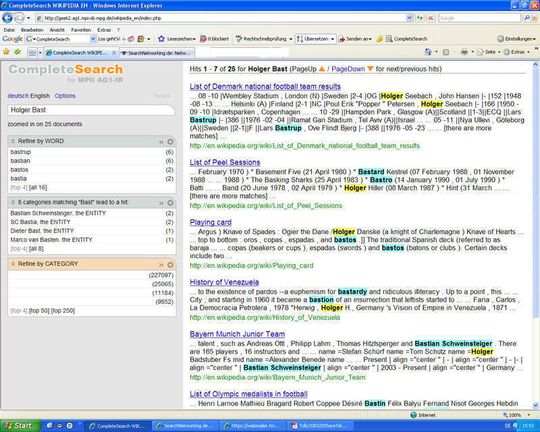
Task: Open the Extras tools dropdown in command bar
Action: tap(516, 52)
